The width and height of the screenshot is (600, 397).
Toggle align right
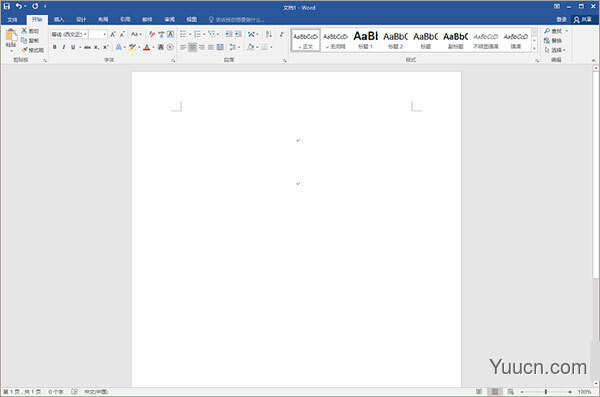[201, 47]
